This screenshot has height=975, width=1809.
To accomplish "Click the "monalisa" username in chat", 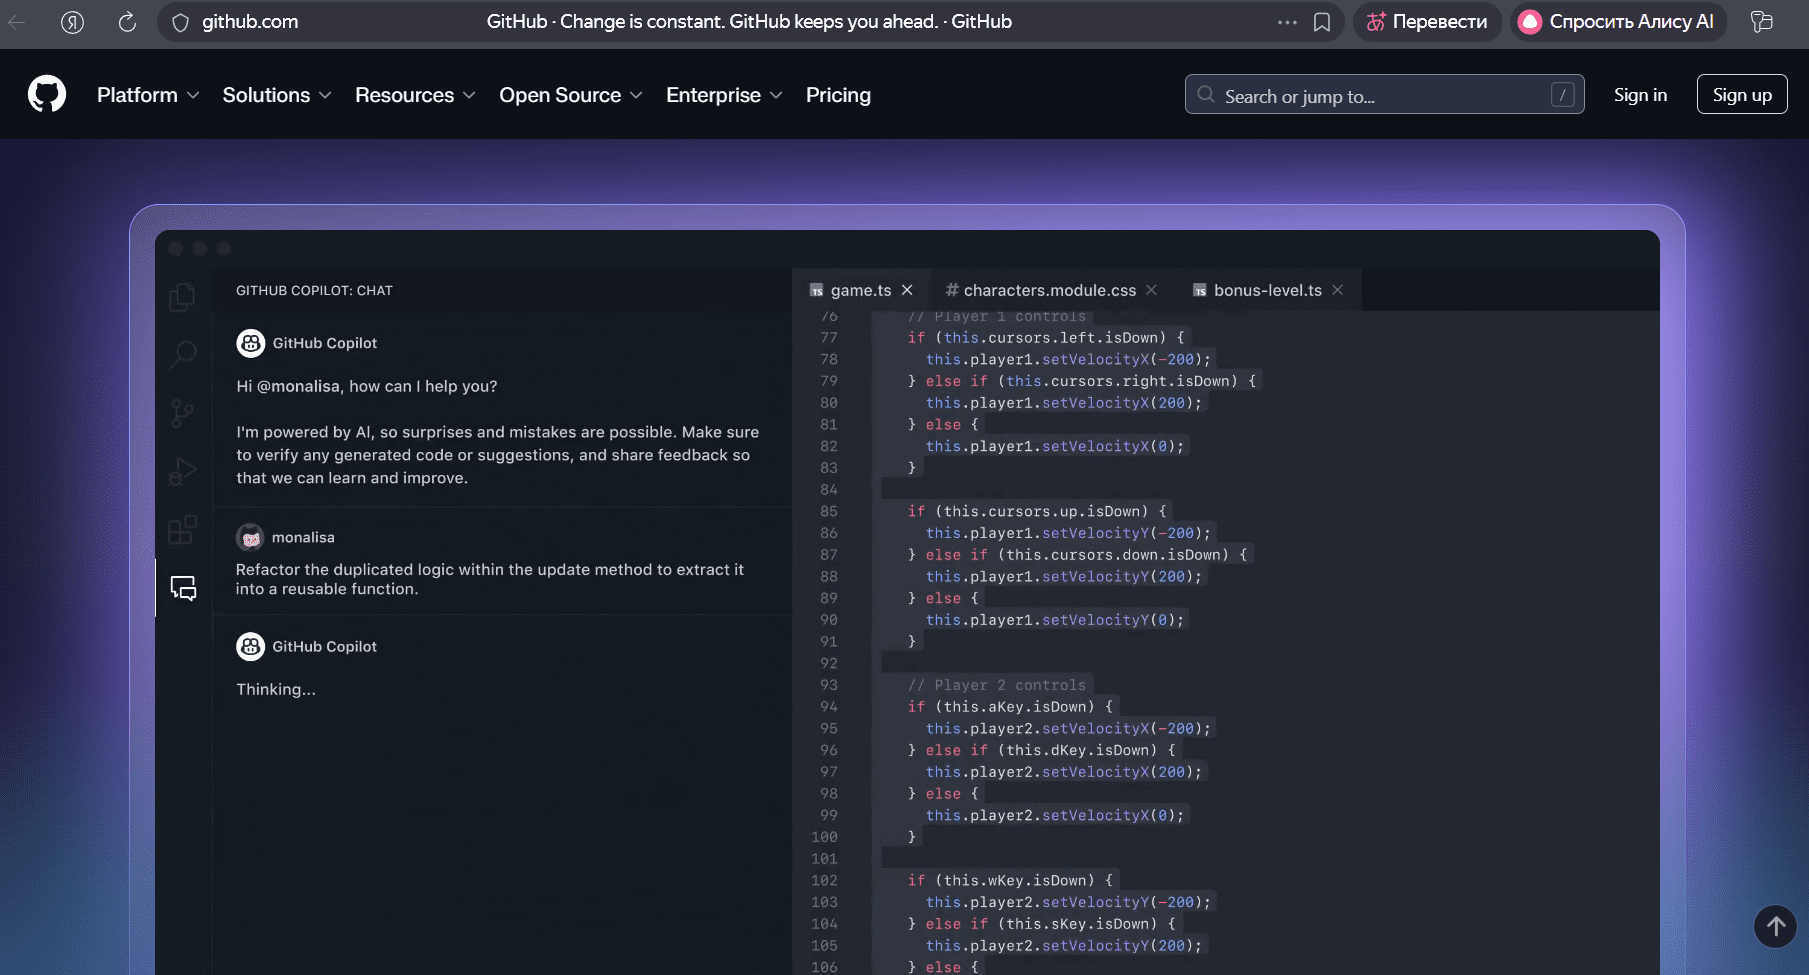I will pyautogui.click(x=303, y=538).
